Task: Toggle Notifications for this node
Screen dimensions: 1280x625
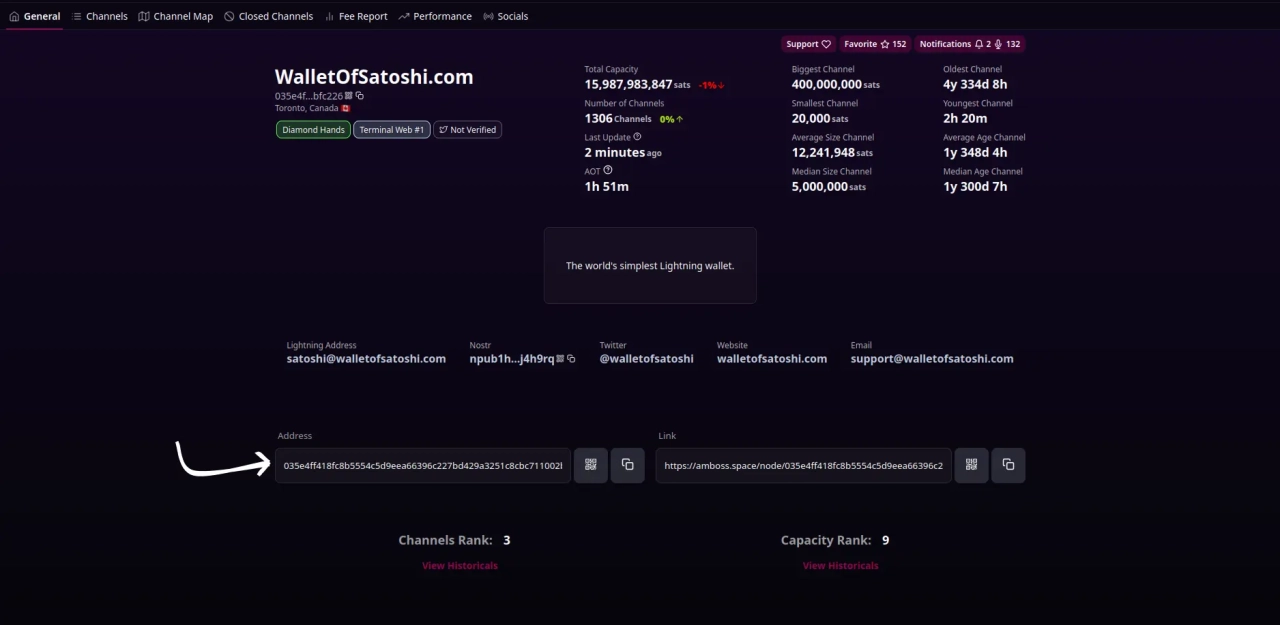Action: [x=969, y=44]
